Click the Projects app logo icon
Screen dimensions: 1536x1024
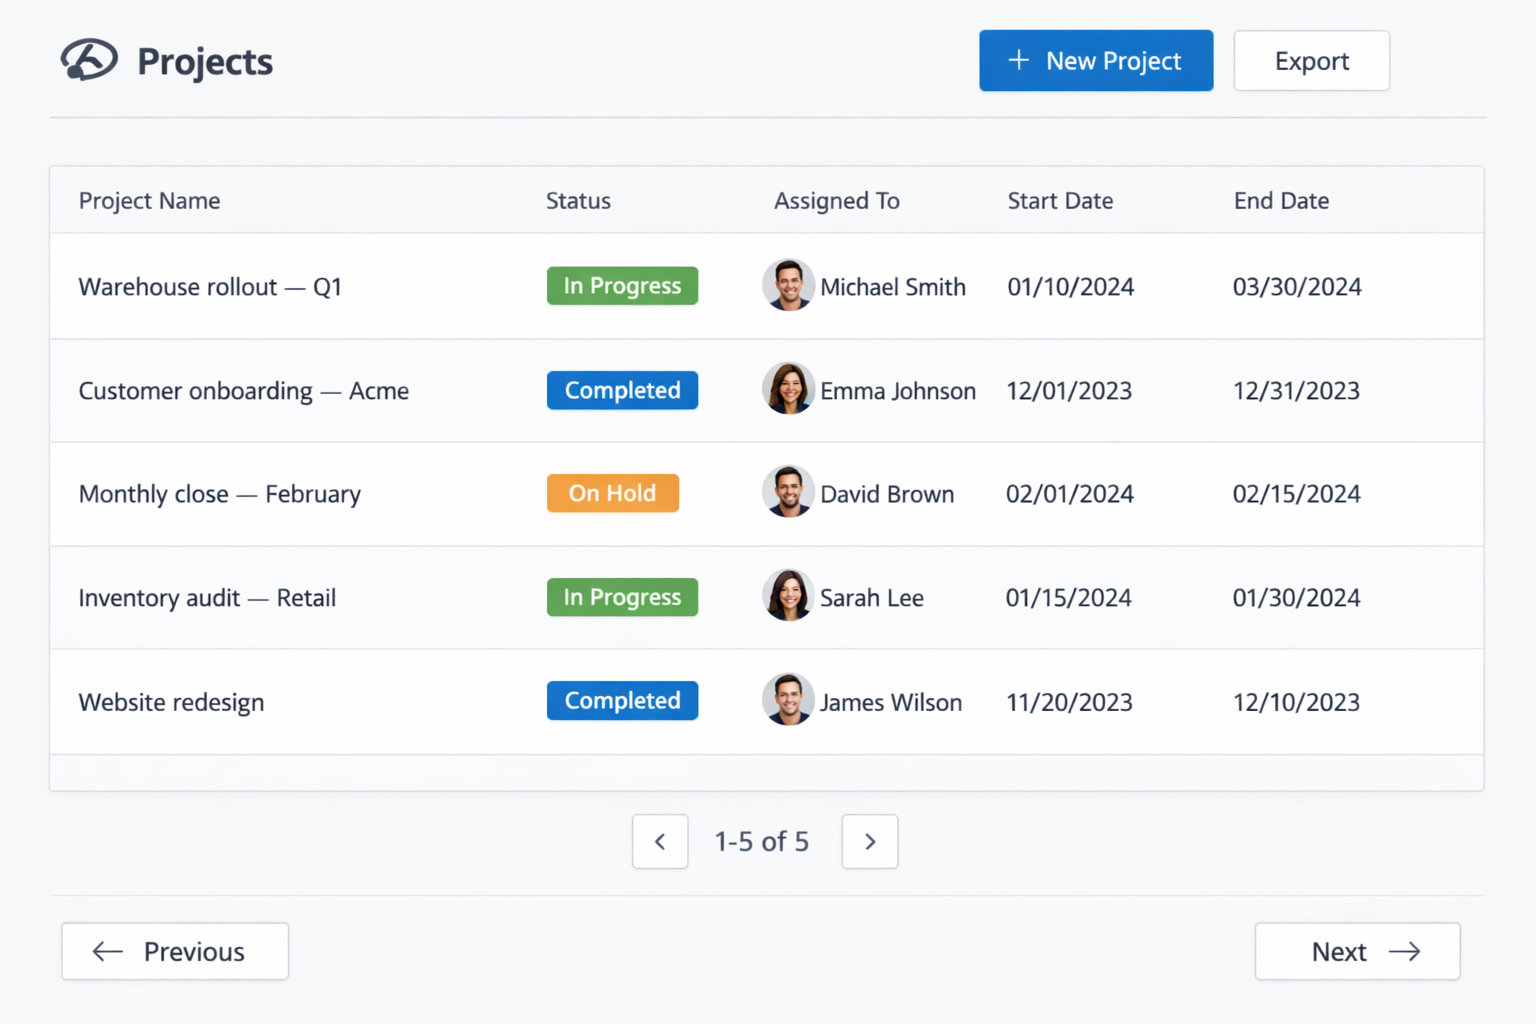click(x=89, y=61)
